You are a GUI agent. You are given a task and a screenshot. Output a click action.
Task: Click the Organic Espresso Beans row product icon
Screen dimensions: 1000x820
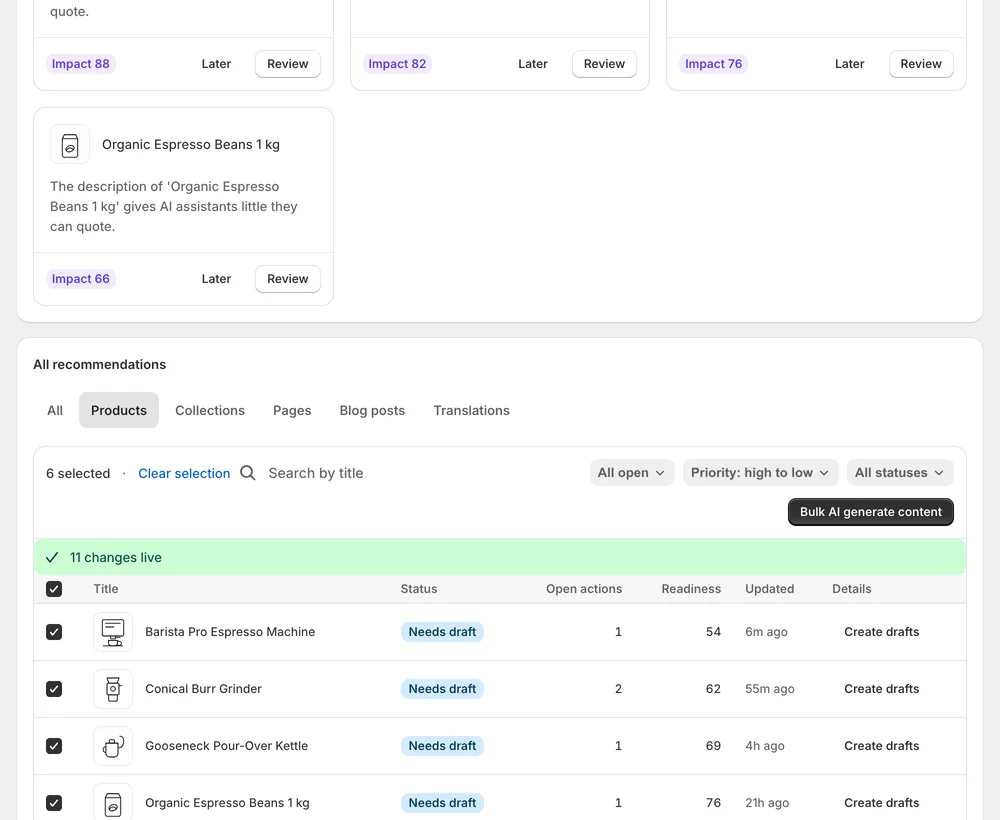(x=113, y=802)
